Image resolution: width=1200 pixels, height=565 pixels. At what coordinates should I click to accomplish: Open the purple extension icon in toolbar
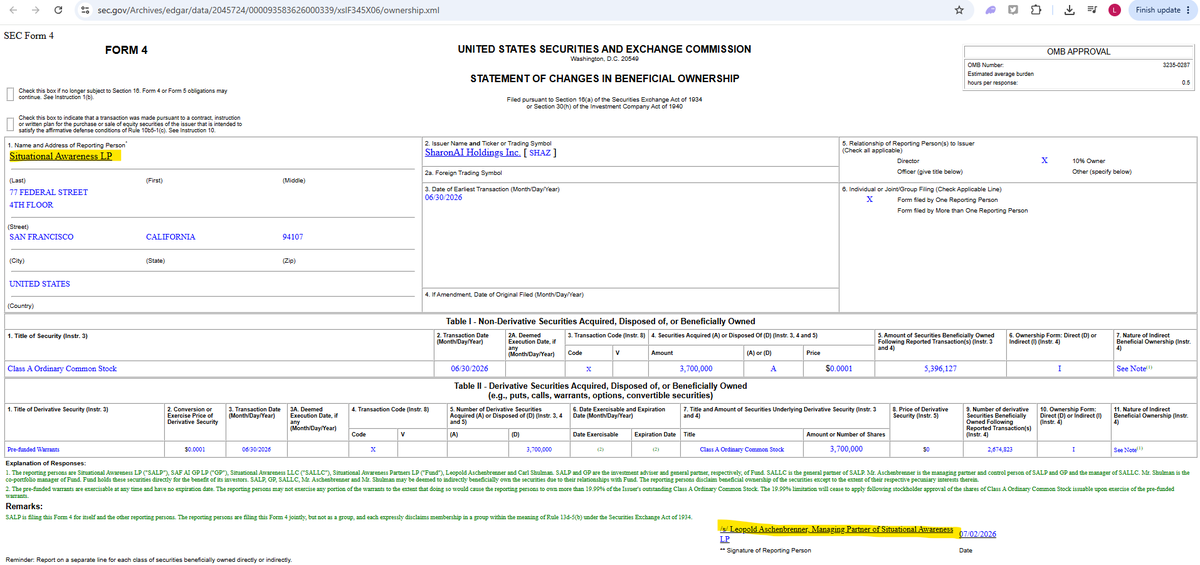click(992, 10)
